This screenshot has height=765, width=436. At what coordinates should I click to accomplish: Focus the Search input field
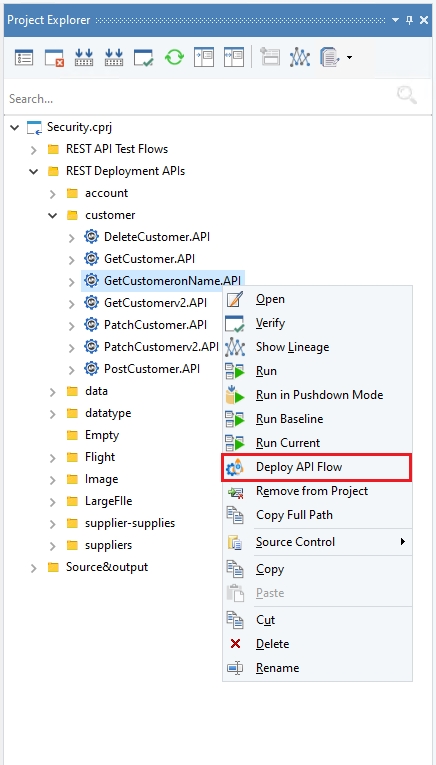coord(200,99)
